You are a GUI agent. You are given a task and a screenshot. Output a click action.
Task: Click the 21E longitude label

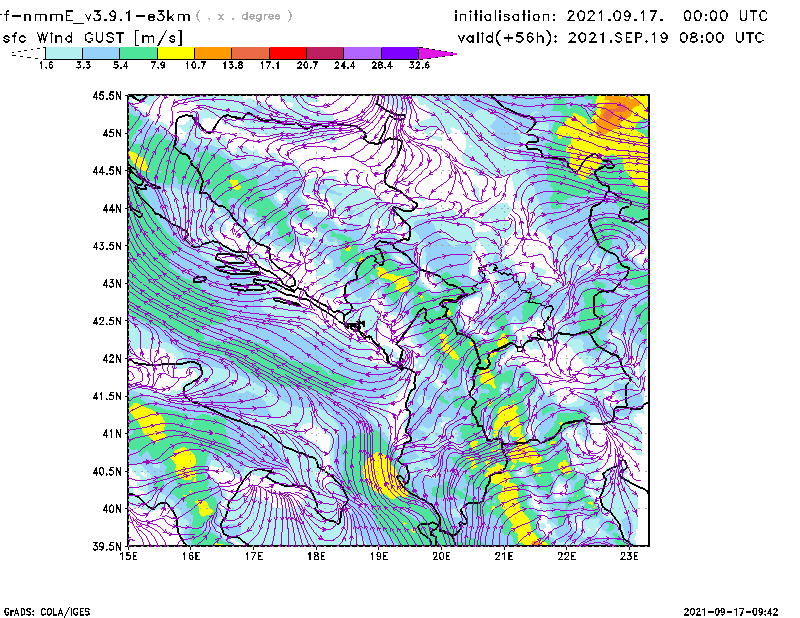pyautogui.click(x=504, y=556)
